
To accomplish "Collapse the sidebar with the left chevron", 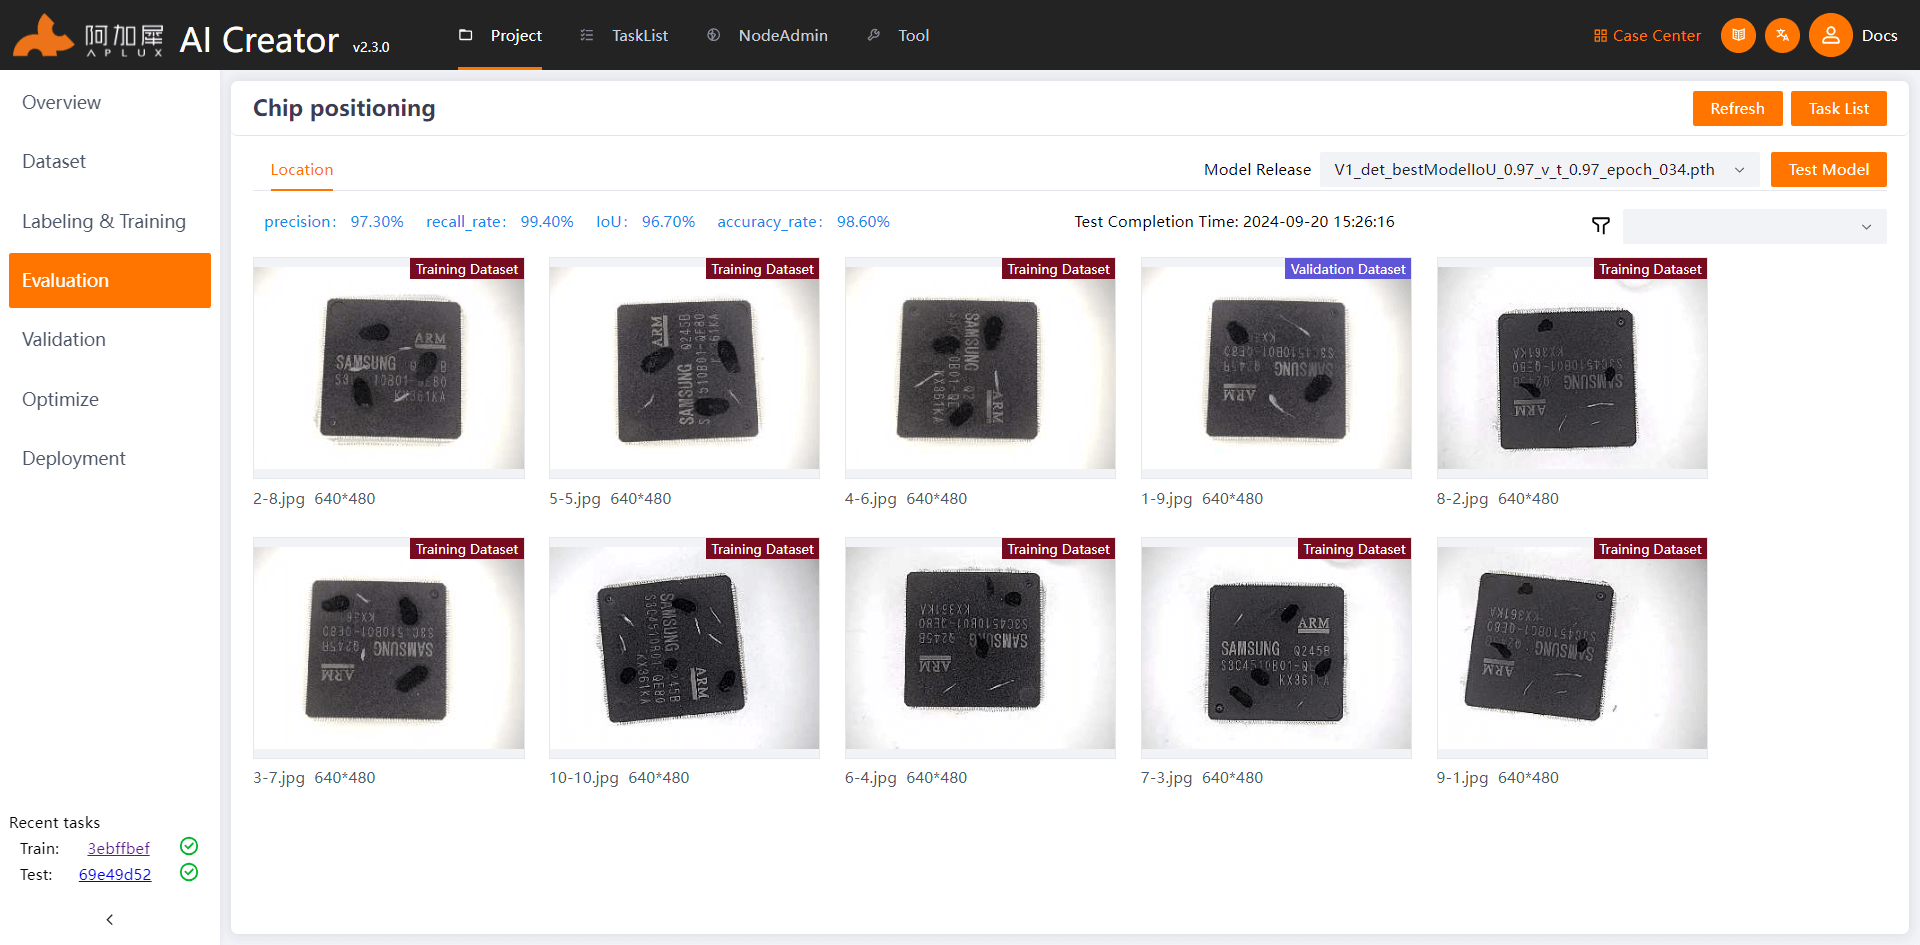I will [110, 919].
